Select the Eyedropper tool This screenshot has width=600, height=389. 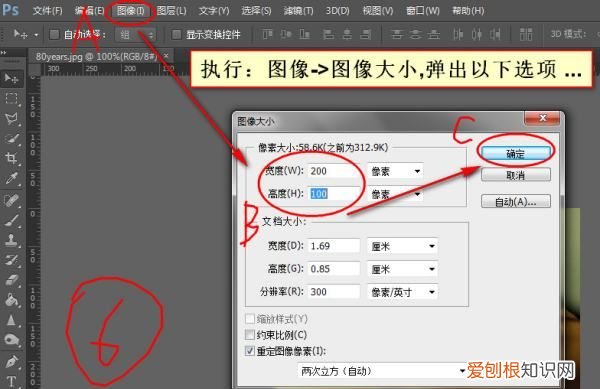pos(11,178)
